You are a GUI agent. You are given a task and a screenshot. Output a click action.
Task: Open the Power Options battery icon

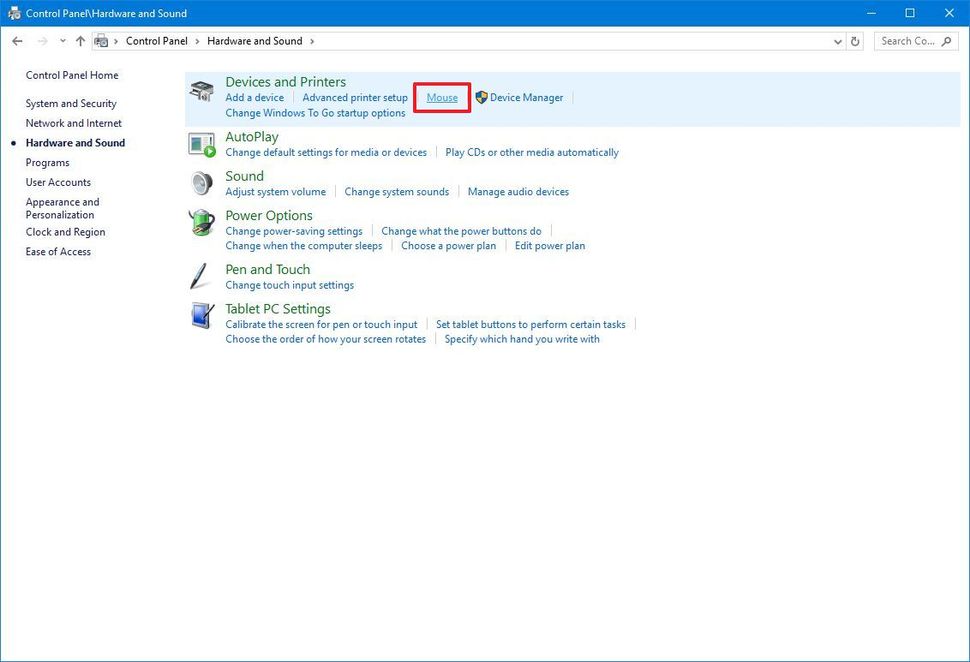pos(200,223)
